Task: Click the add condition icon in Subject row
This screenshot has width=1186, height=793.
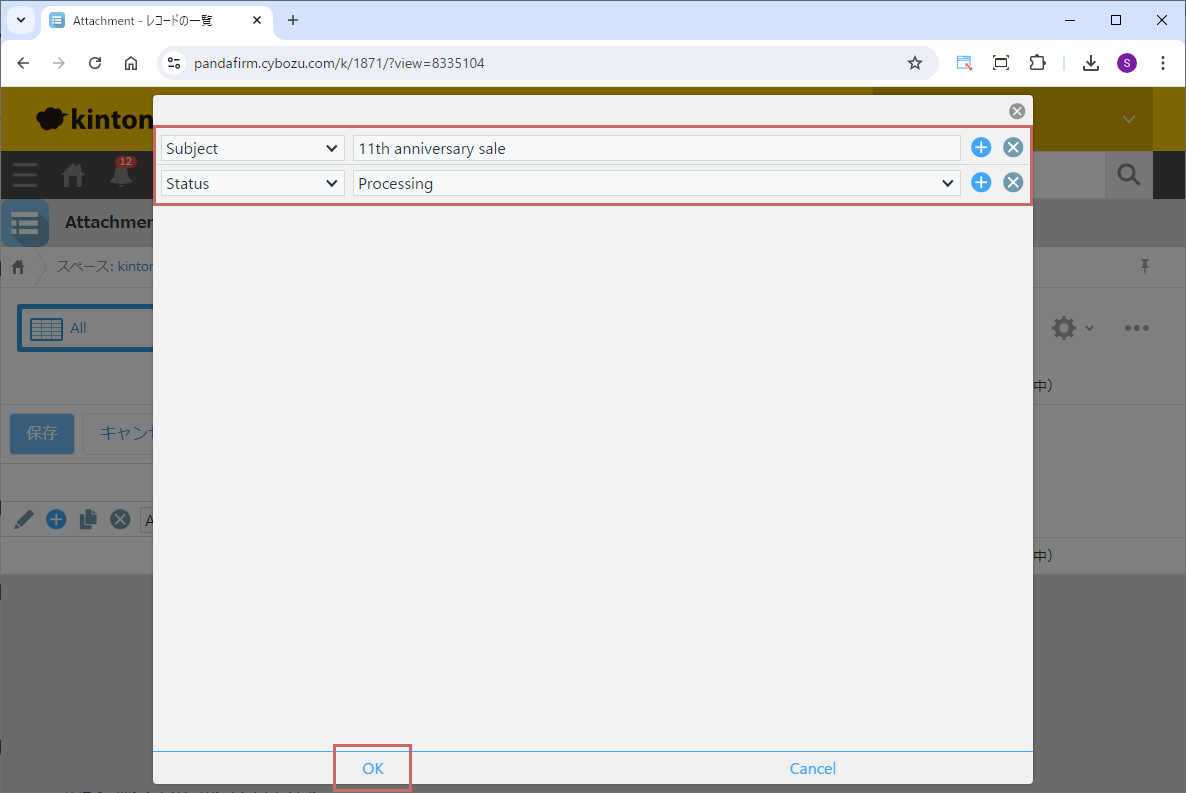Action: 981,148
